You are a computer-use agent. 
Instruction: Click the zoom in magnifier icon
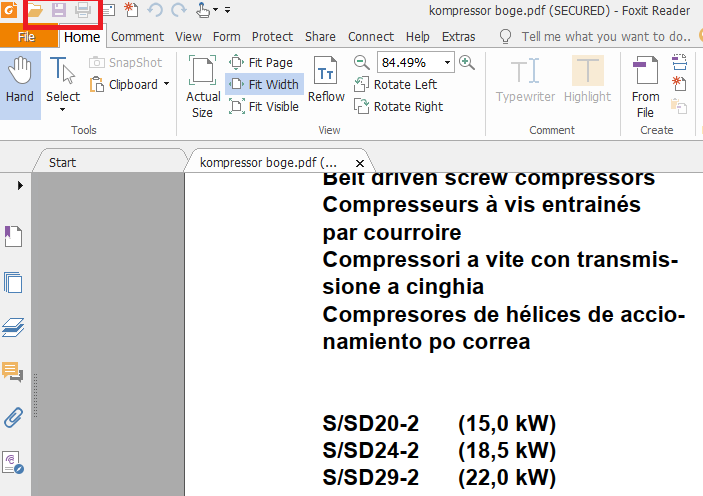[x=467, y=62]
